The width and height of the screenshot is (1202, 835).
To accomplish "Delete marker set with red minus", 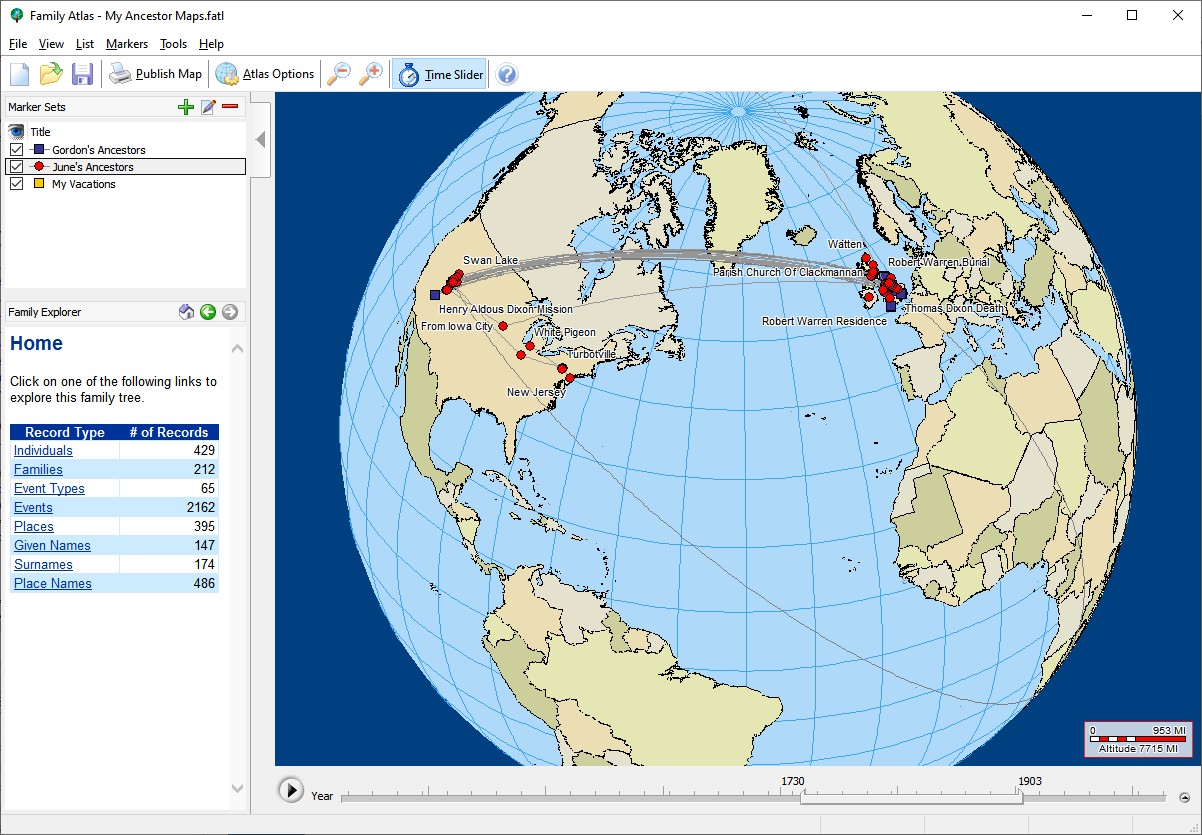I will (230, 107).
